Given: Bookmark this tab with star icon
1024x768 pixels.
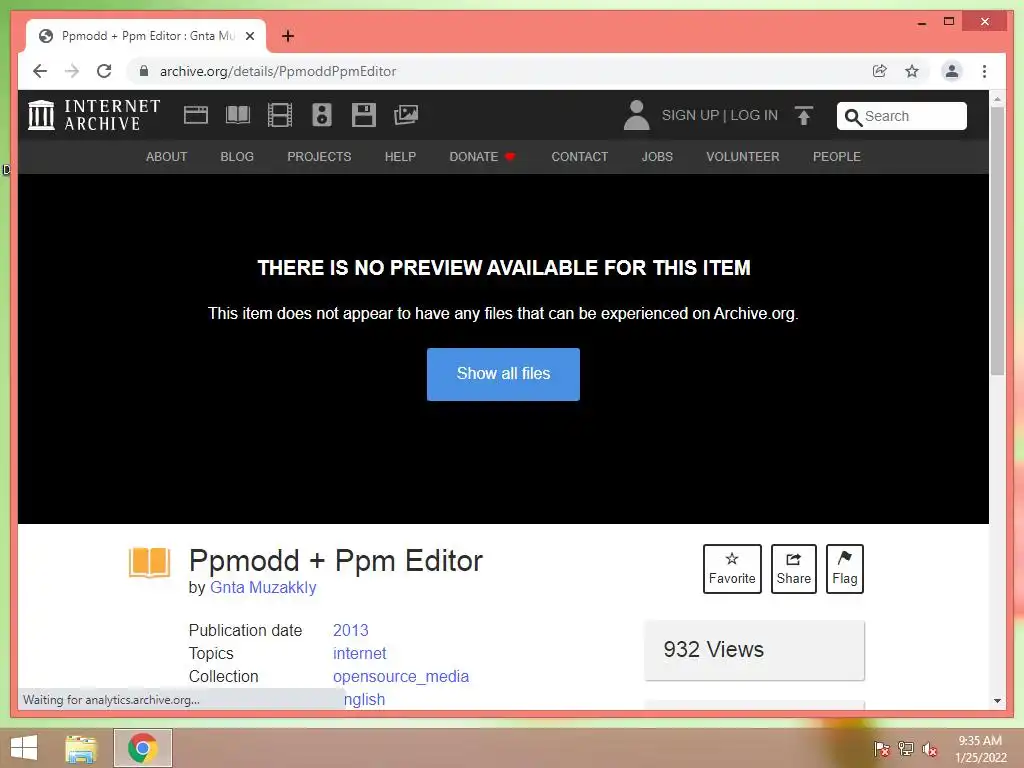Looking at the screenshot, I should click(912, 71).
